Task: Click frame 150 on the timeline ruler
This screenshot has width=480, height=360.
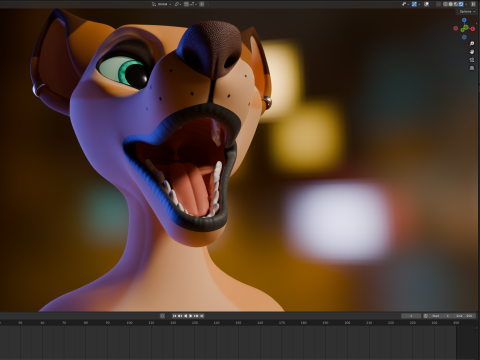Action: (238, 323)
